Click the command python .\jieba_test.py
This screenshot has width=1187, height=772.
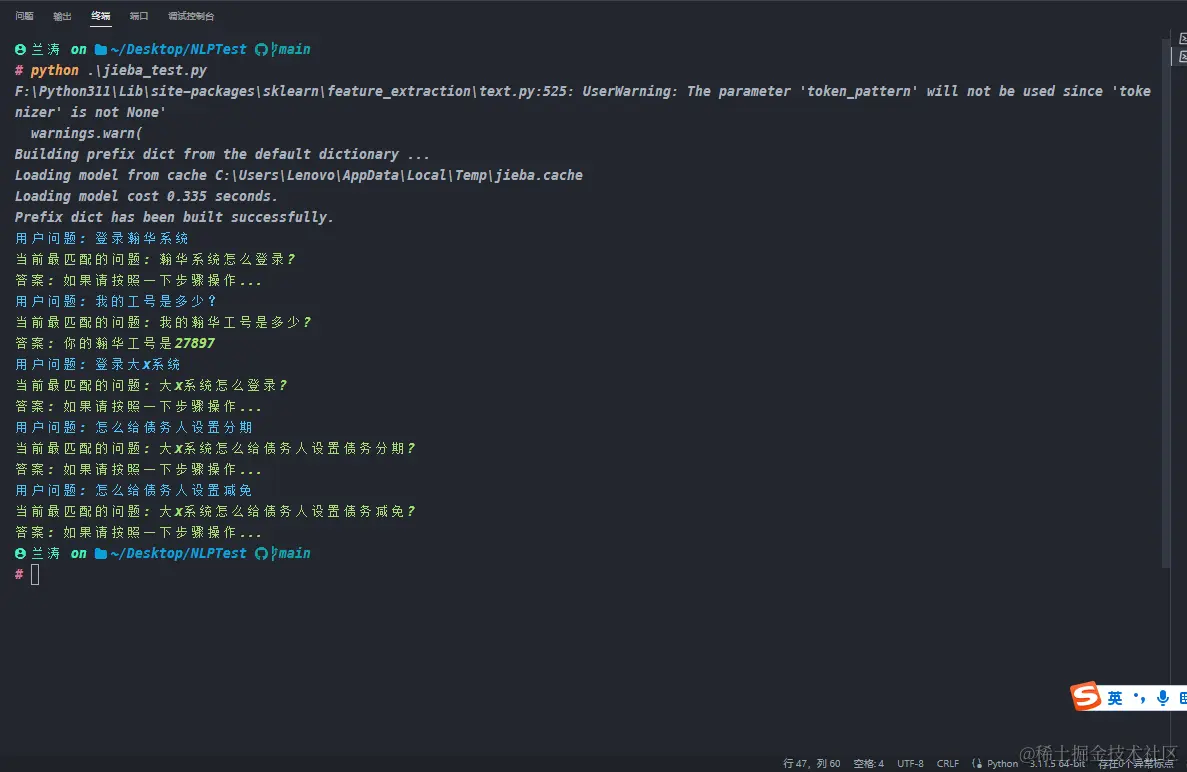coord(118,70)
